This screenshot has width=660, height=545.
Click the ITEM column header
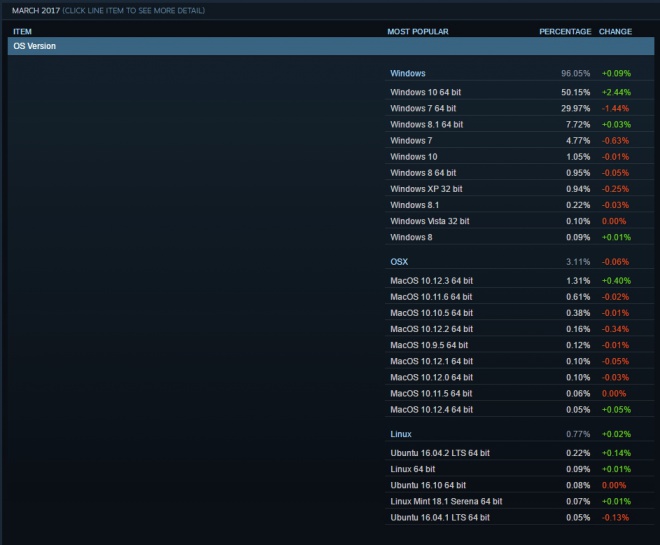point(22,32)
